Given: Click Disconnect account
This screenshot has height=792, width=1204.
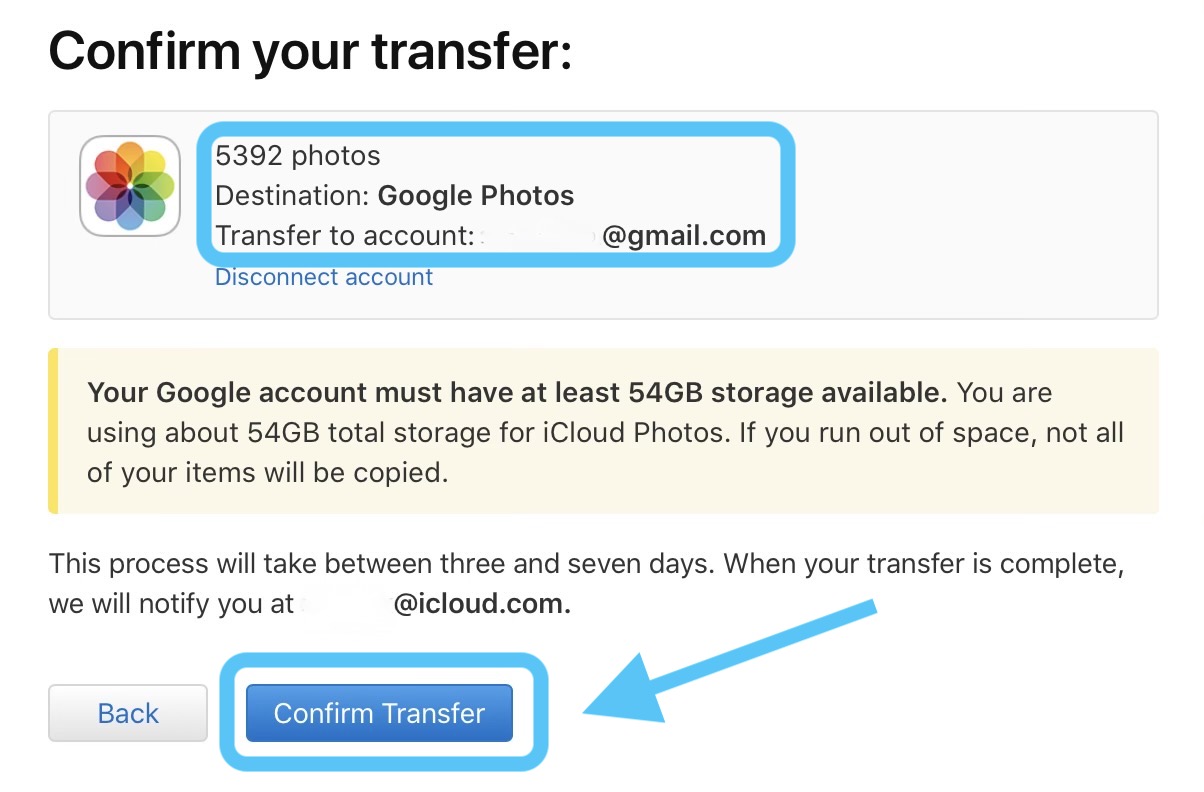Looking at the screenshot, I should pos(323,277).
